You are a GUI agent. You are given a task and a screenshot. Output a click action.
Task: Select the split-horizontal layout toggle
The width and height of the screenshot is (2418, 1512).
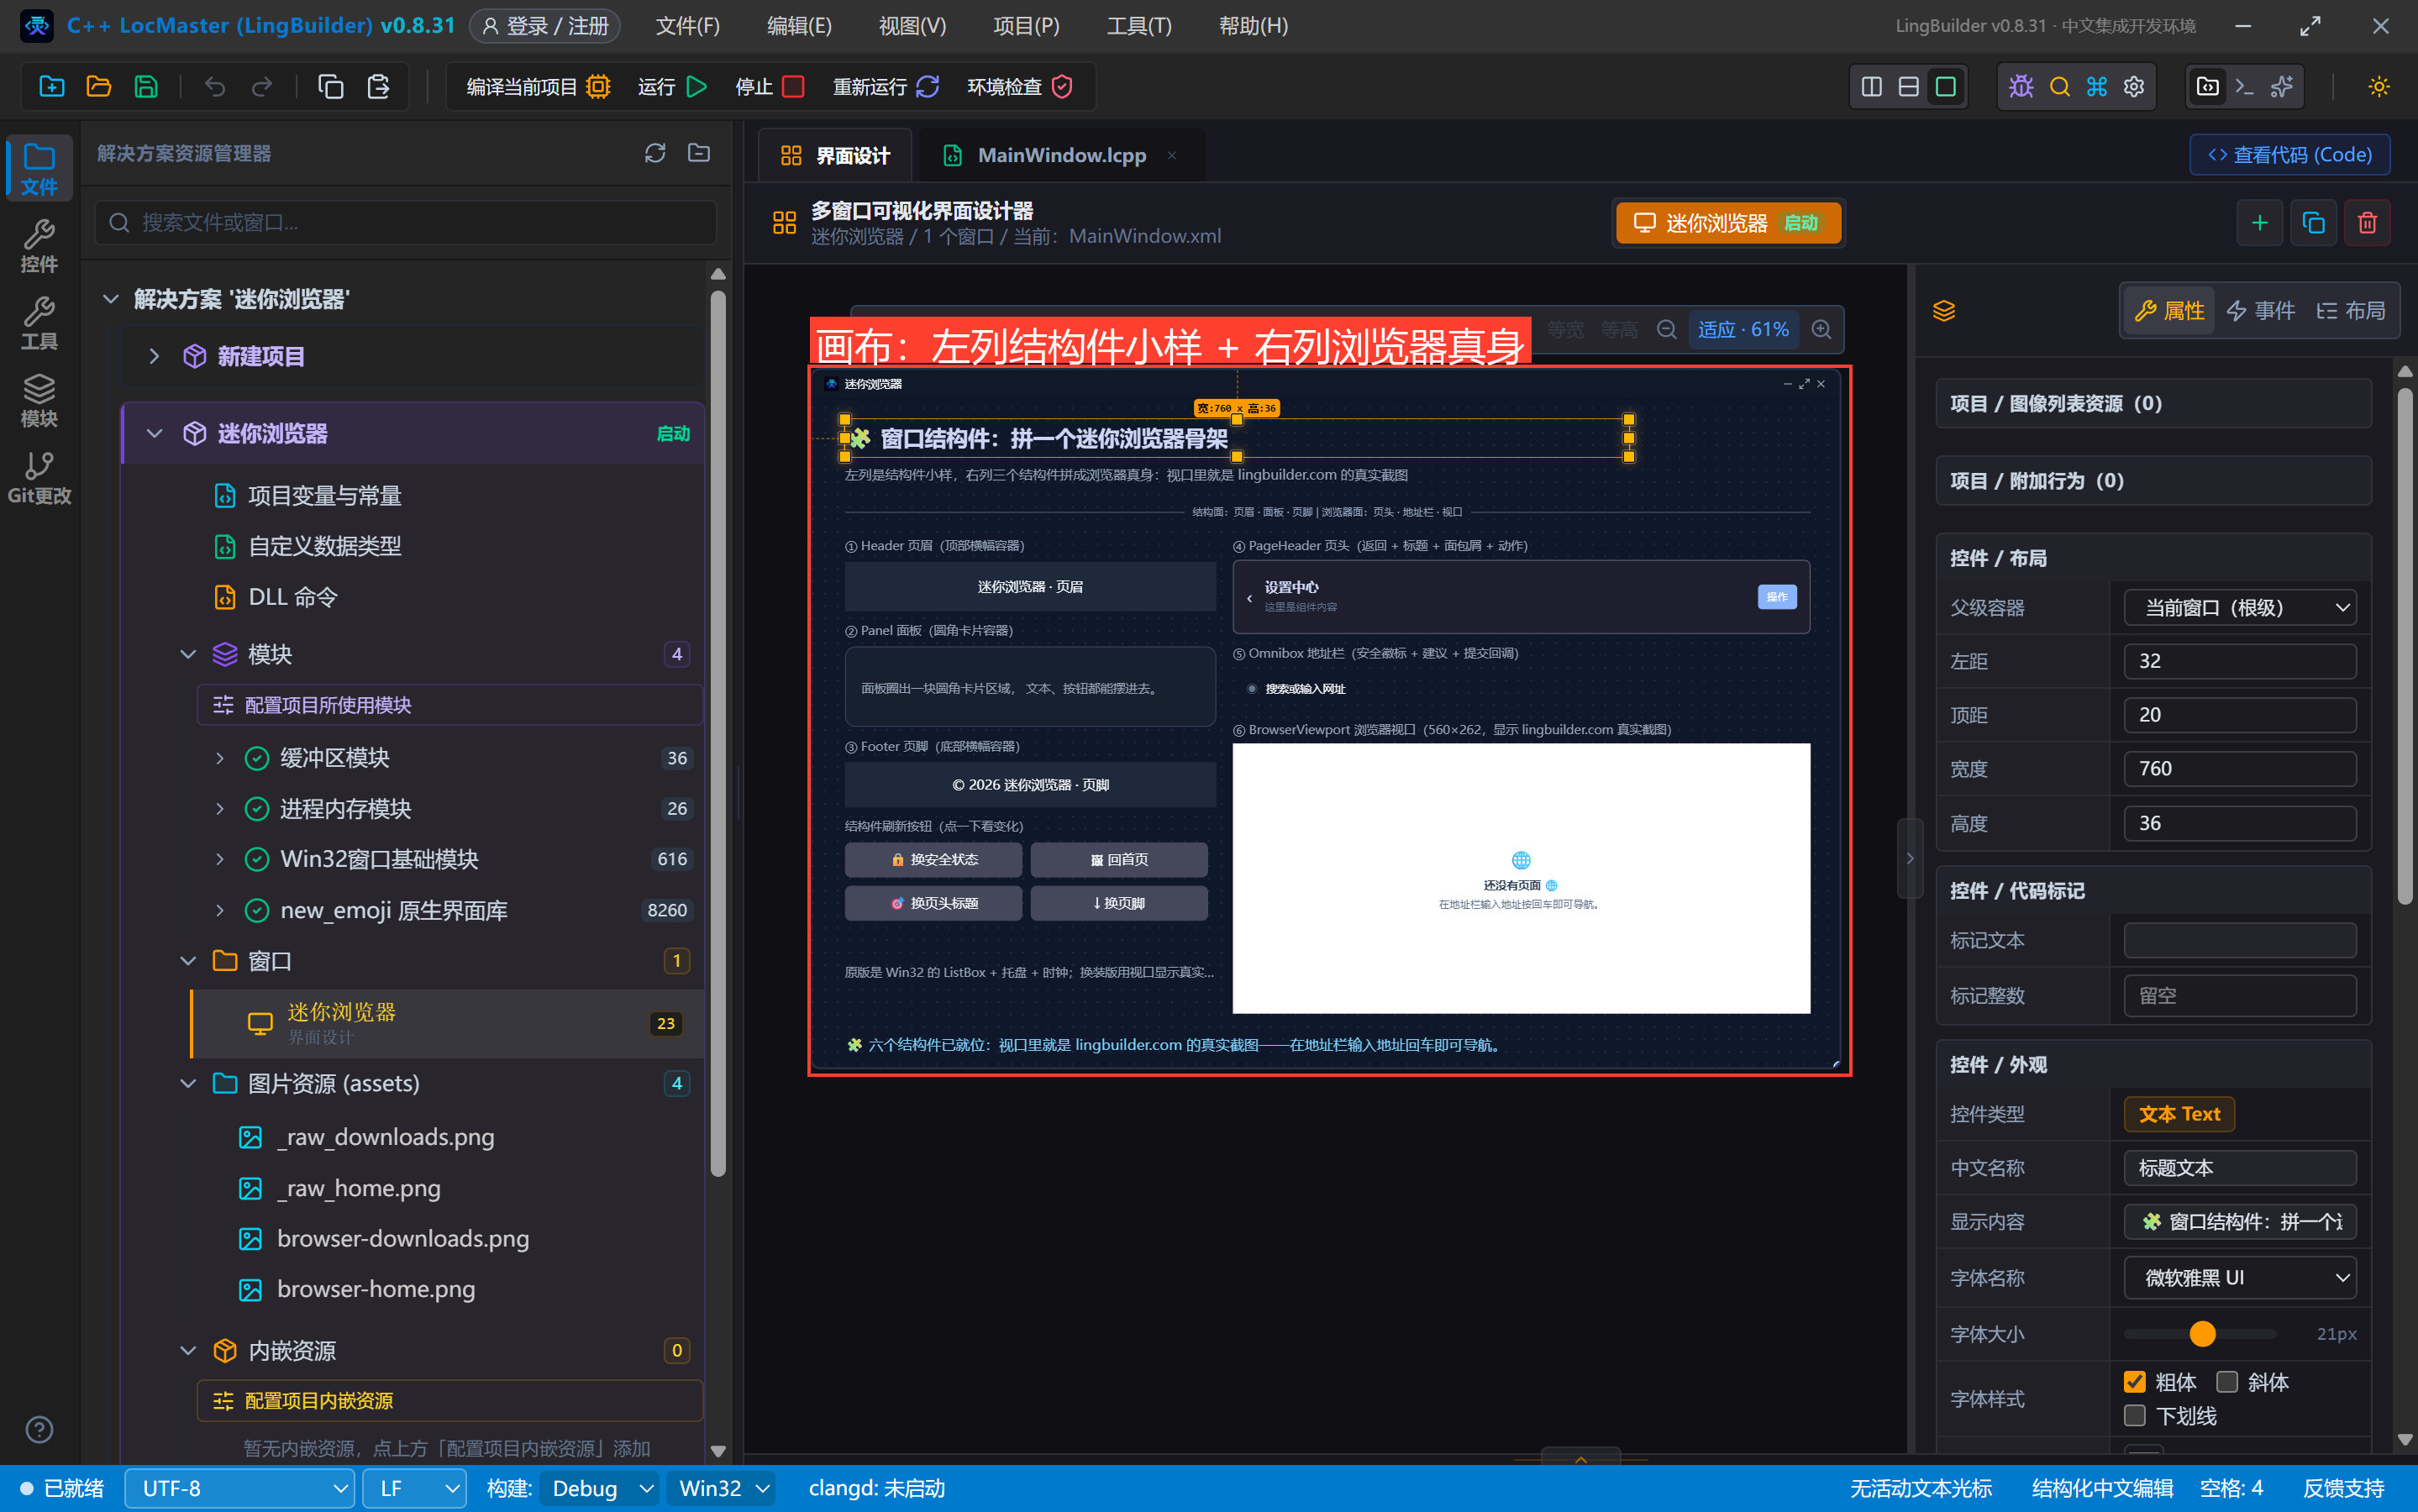1908,87
